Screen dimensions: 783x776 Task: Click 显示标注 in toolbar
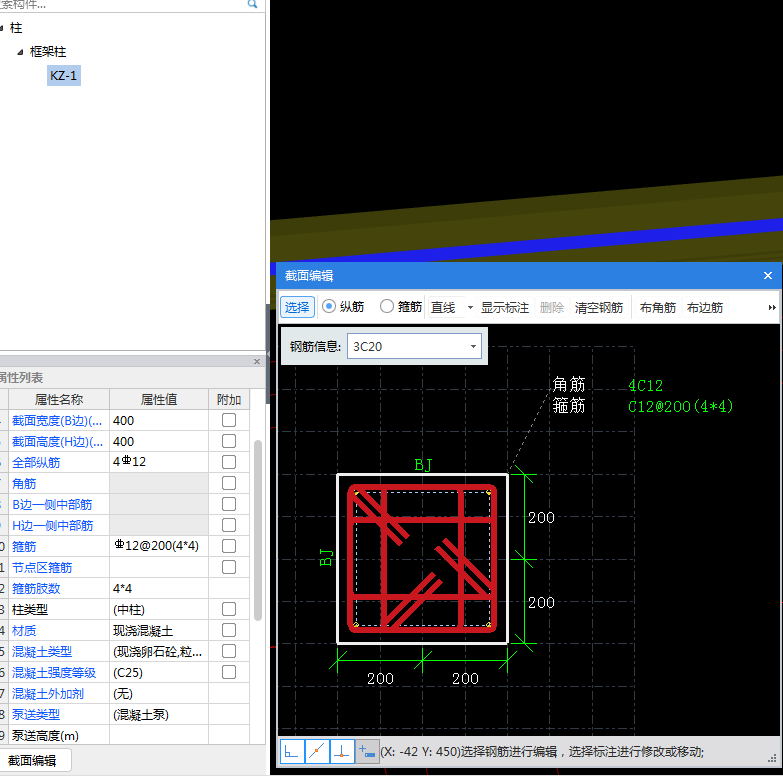pyautogui.click(x=504, y=308)
